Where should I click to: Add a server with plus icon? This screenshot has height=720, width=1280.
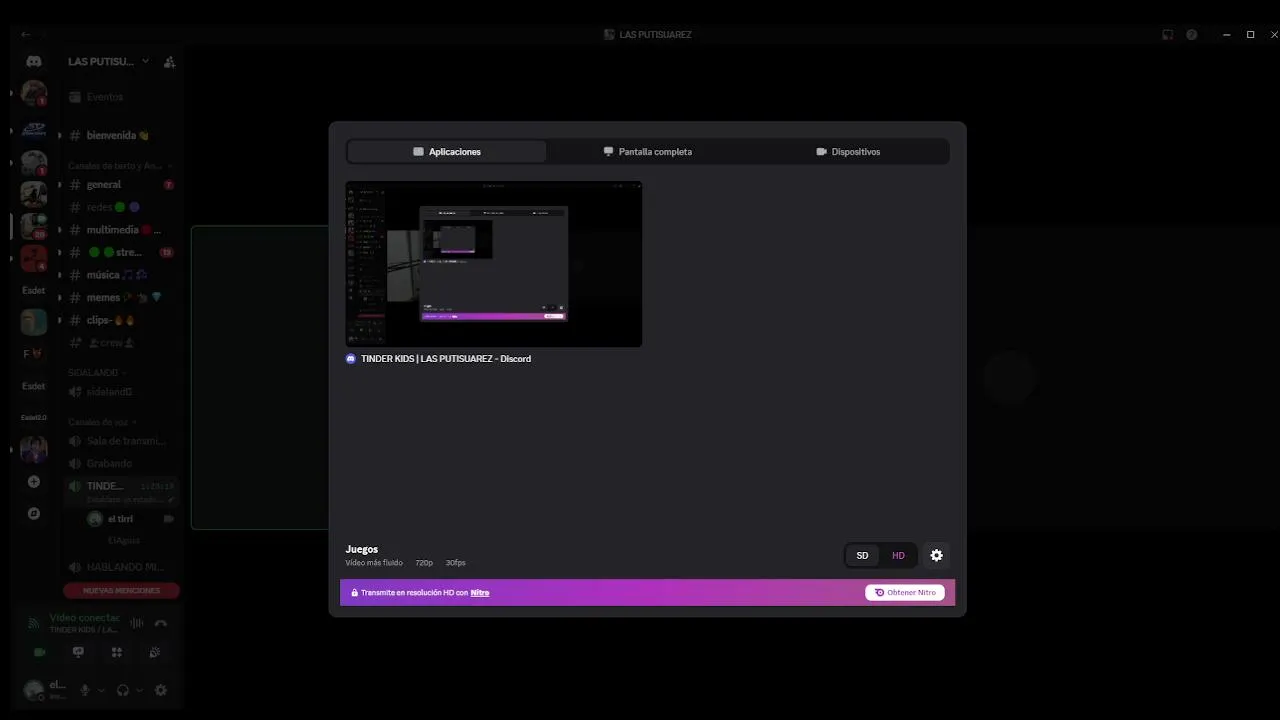pos(34,482)
